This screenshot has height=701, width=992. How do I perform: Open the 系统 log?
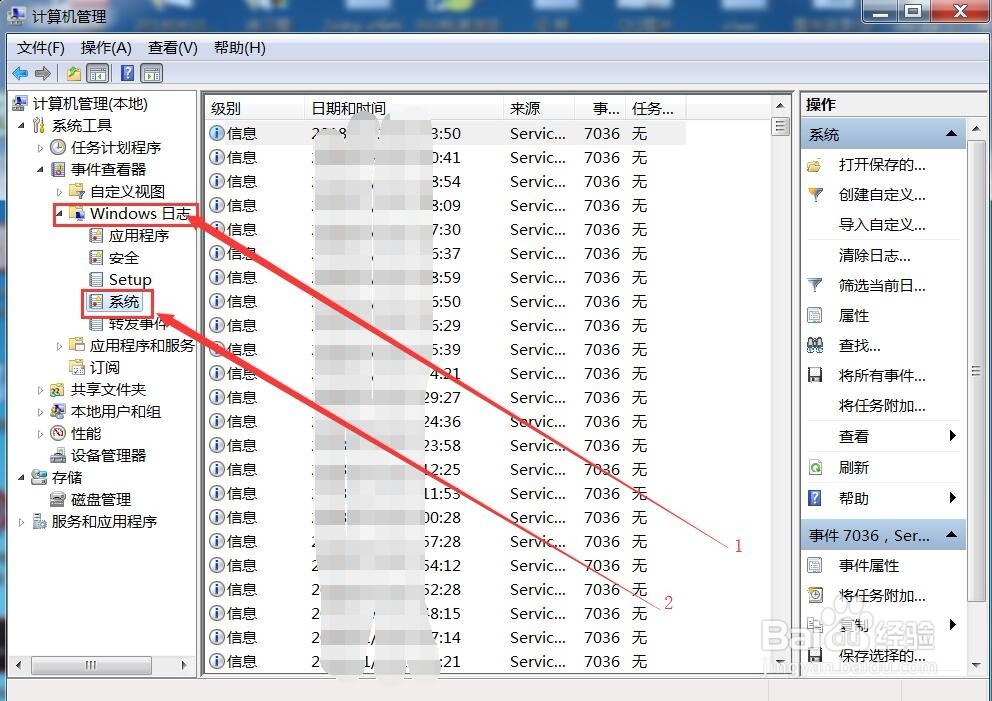pyautogui.click(x=123, y=302)
